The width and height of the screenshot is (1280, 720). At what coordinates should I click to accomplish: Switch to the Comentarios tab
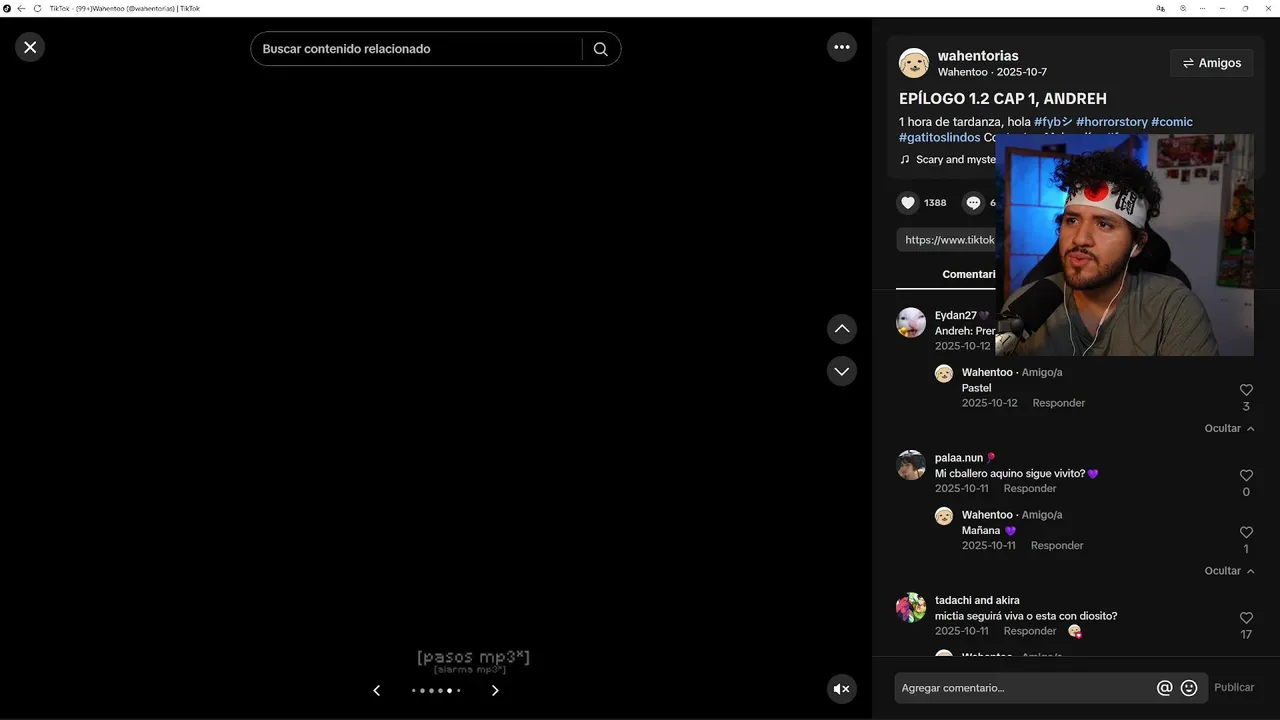coord(969,275)
